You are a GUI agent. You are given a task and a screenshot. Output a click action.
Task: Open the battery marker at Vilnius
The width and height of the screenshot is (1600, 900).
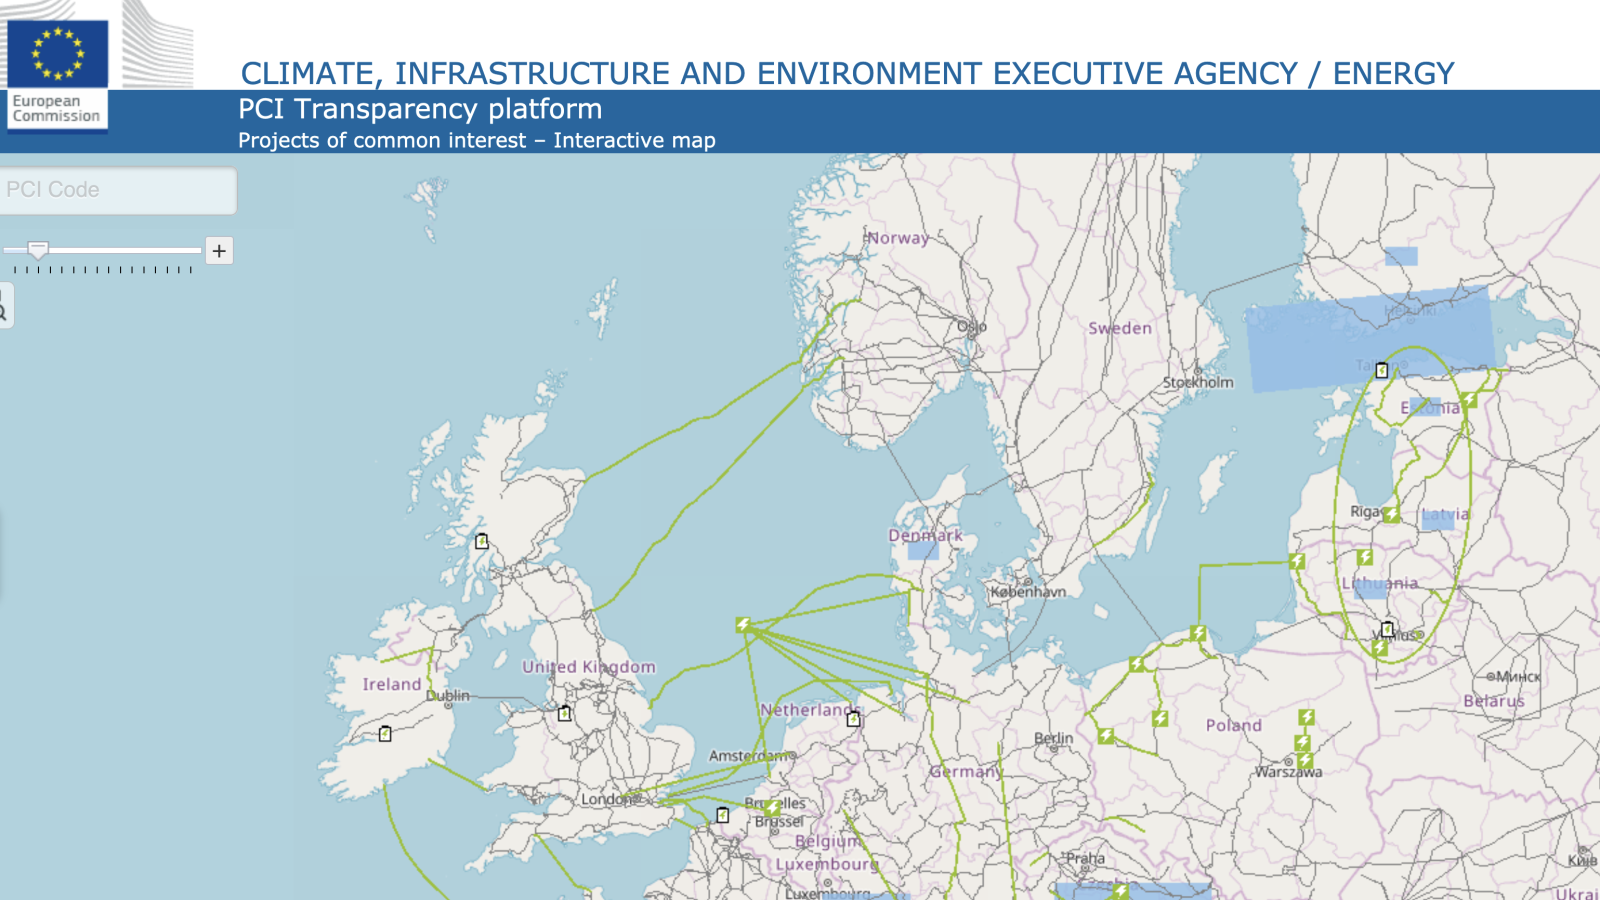[1387, 629]
